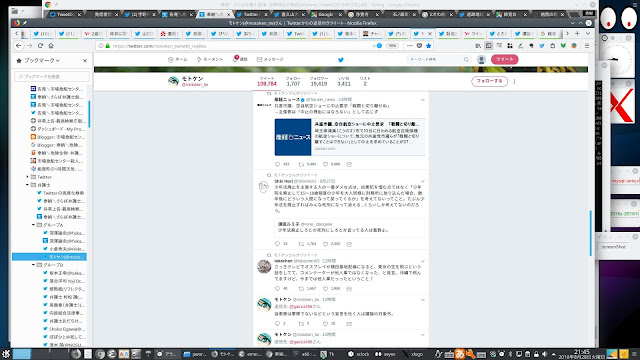
Task: Like the Shin Hori tweet
Action: coord(325,244)
